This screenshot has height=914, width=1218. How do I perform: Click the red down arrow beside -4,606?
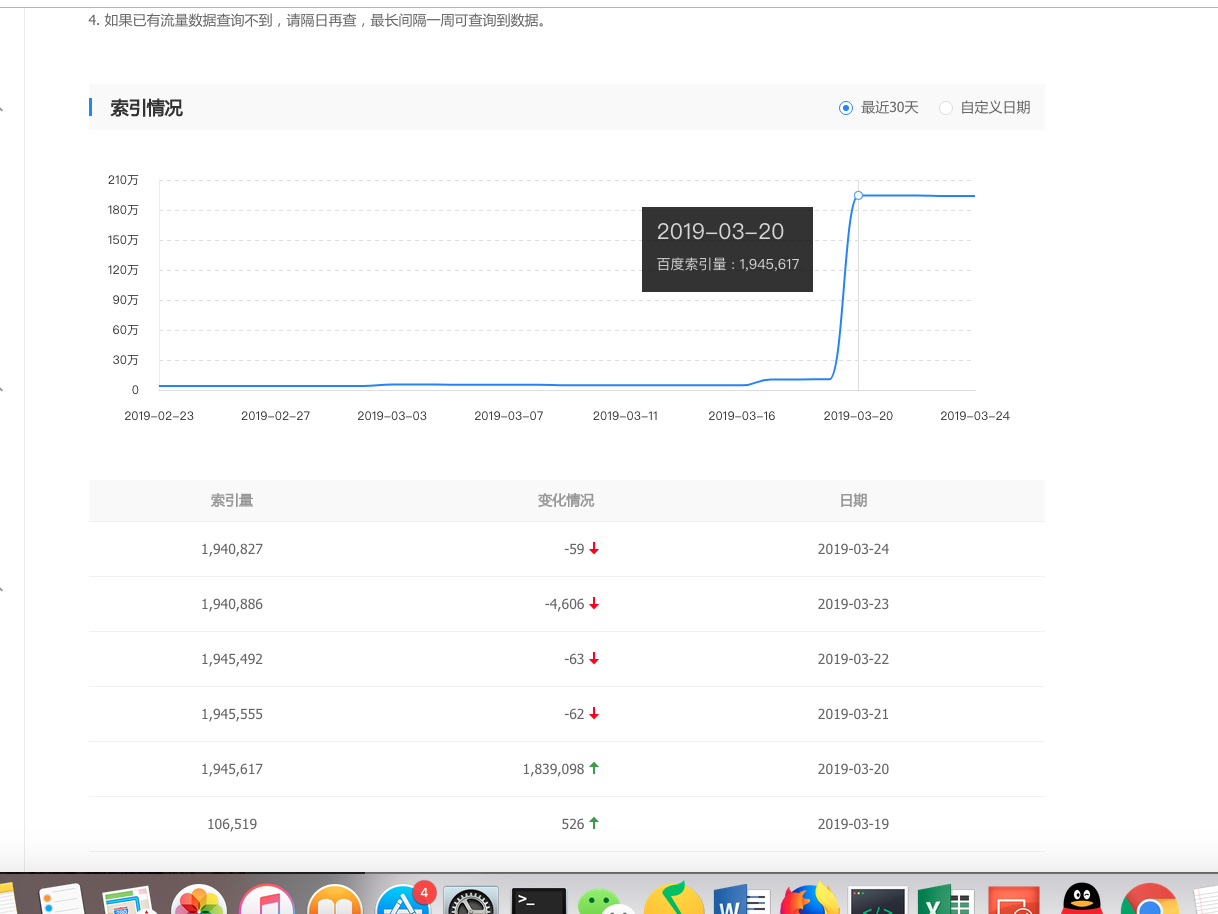point(594,604)
